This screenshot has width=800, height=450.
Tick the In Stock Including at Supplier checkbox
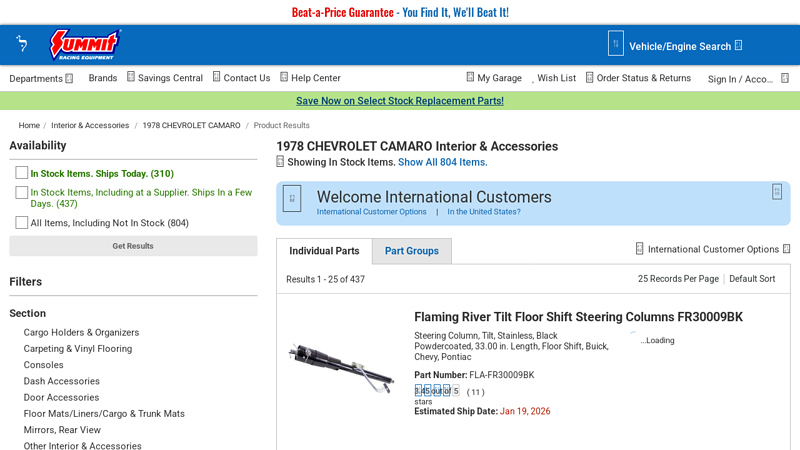pyautogui.click(x=22, y=192)
